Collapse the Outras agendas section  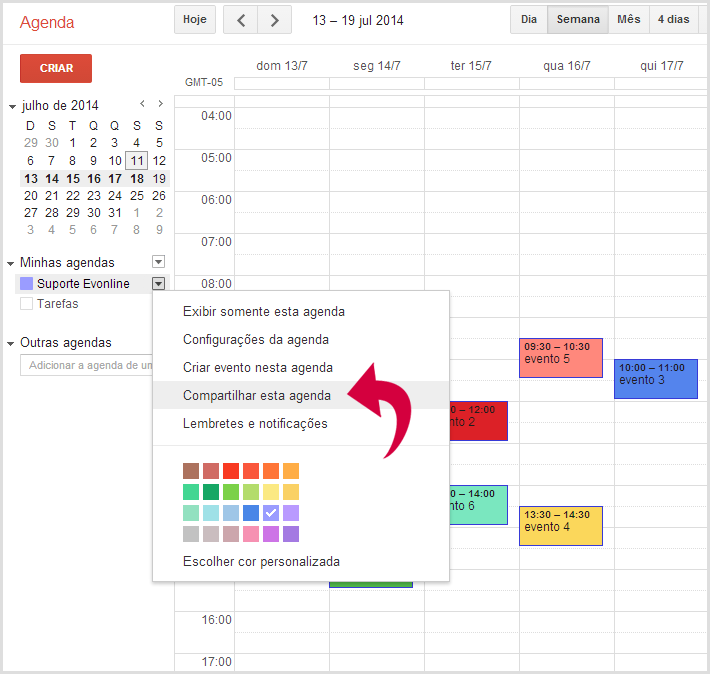click(10, 344)
